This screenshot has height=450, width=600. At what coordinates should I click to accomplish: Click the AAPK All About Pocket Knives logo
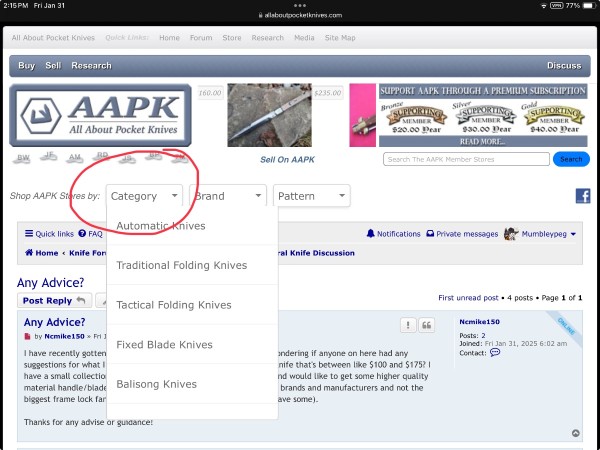(x=100, y=115)
